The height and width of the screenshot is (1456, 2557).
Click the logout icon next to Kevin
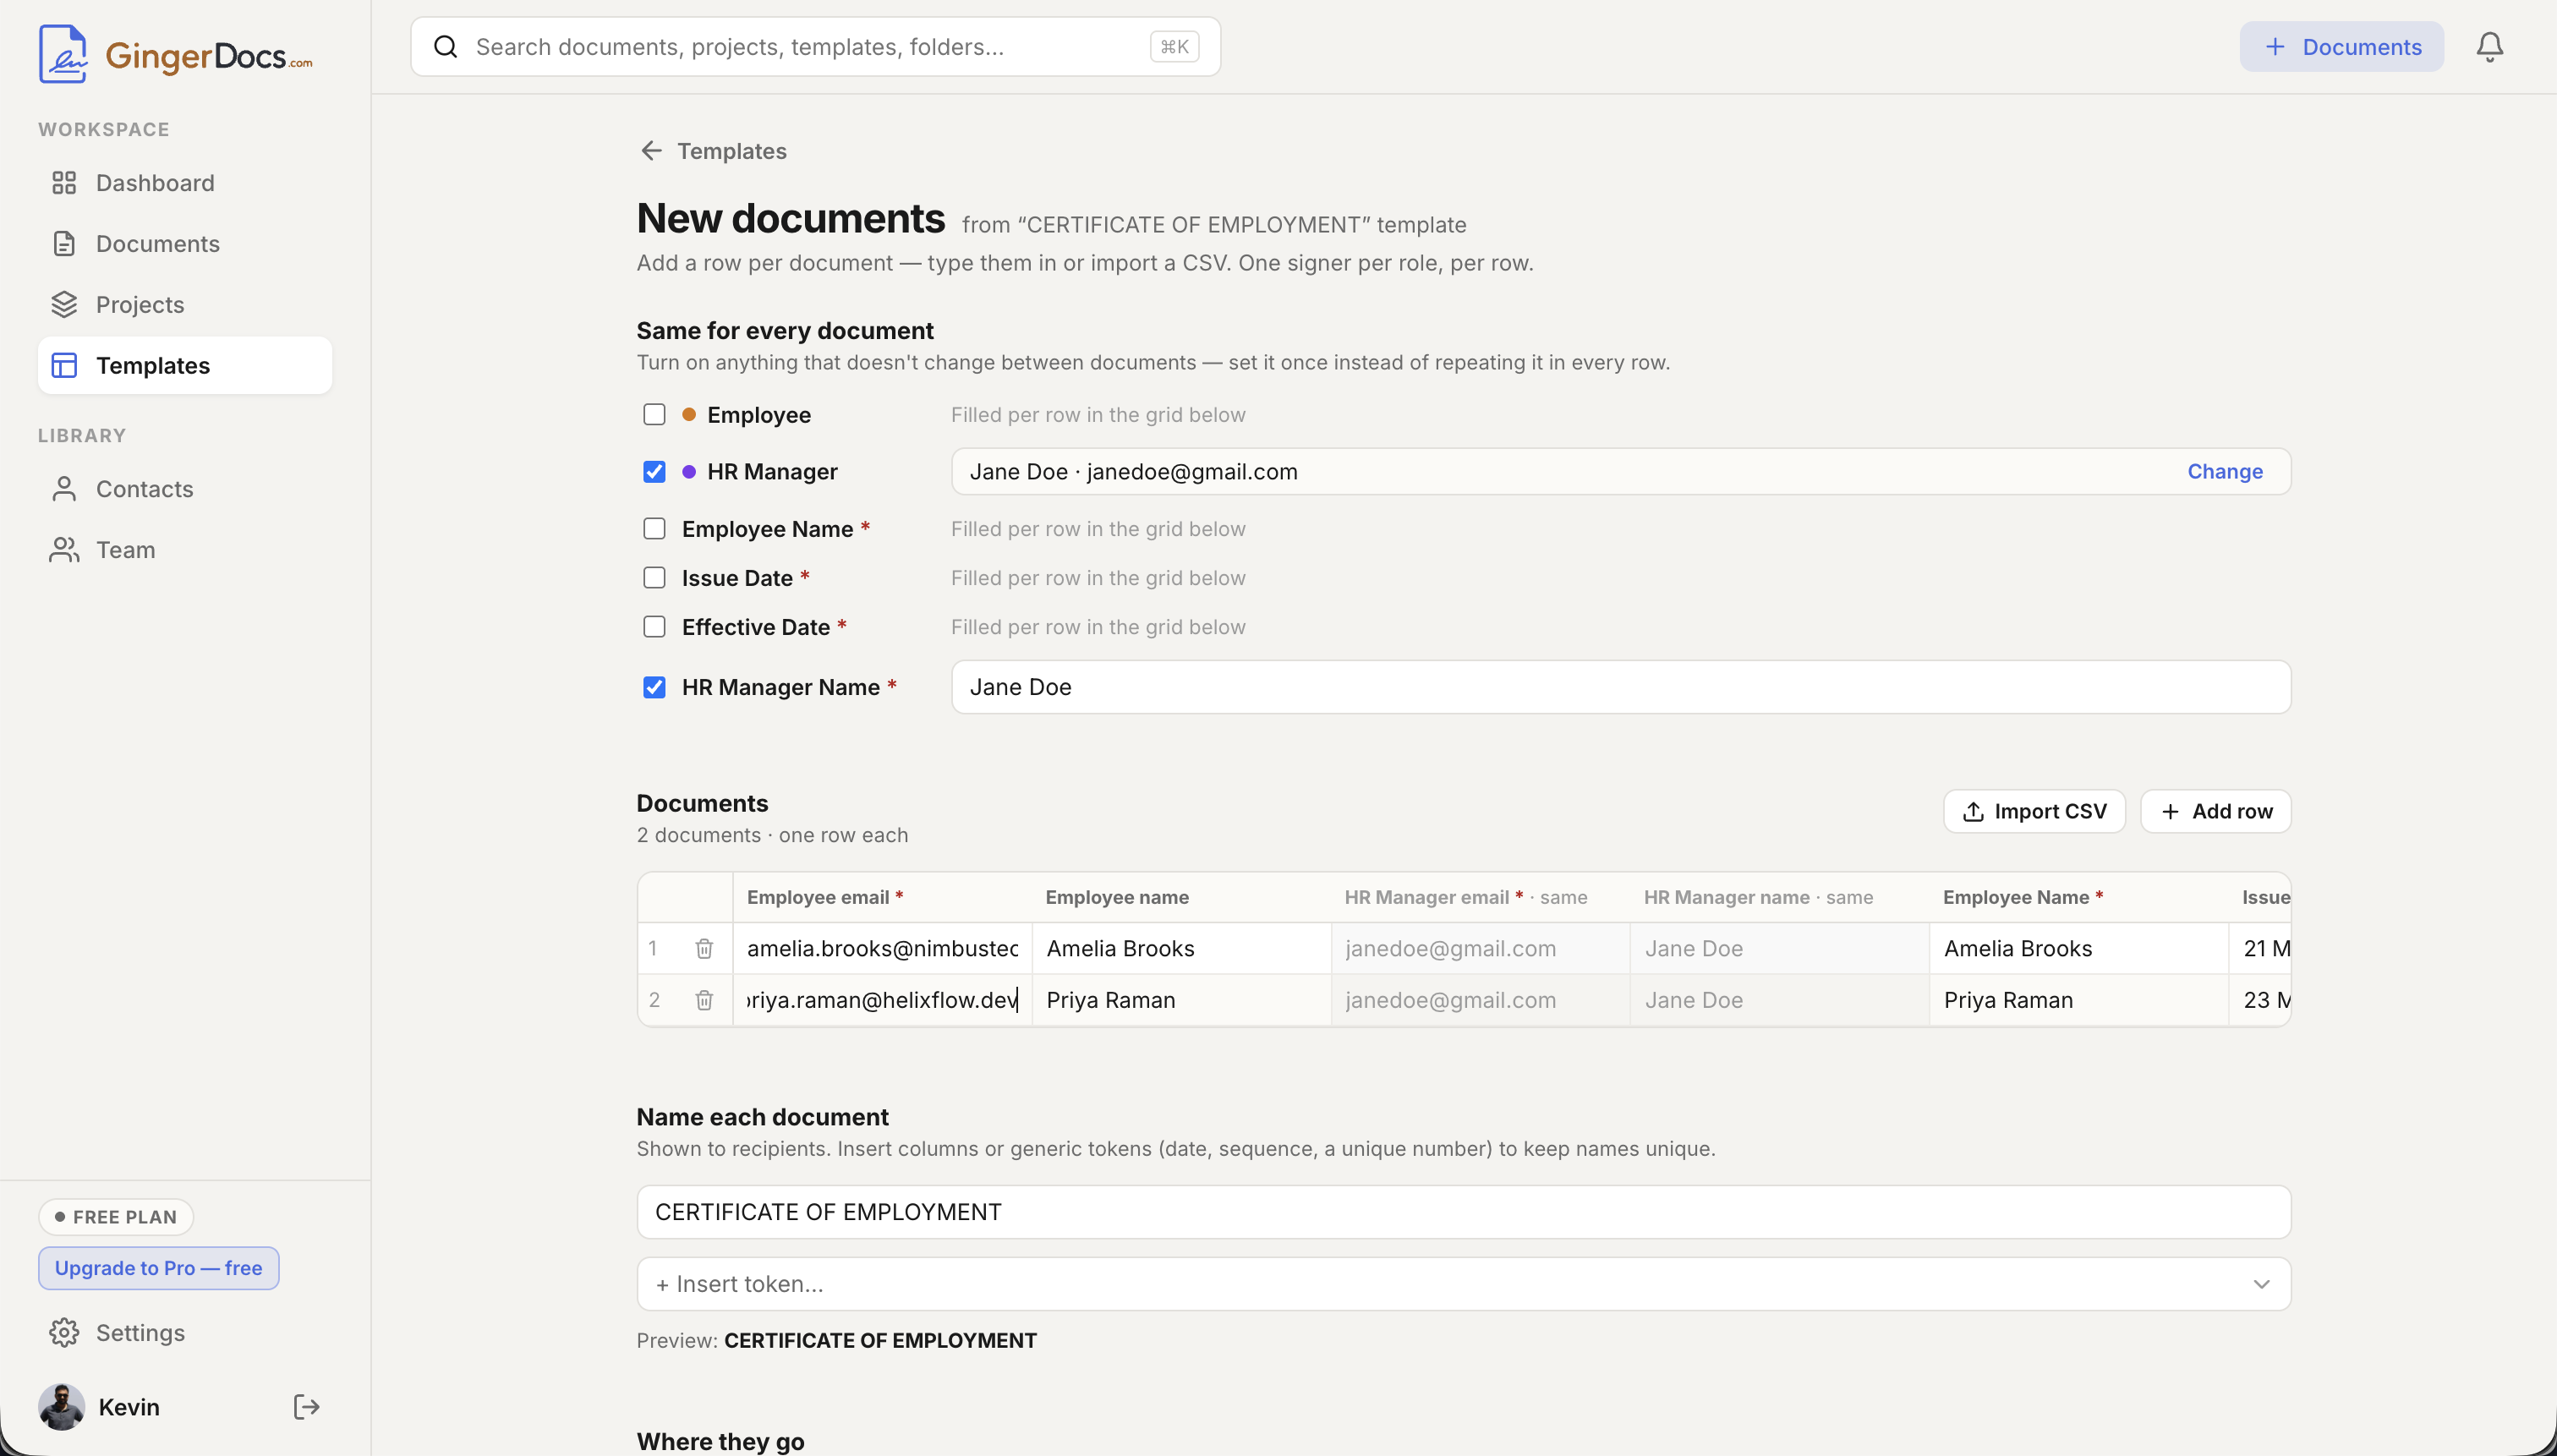(306, 1407)
